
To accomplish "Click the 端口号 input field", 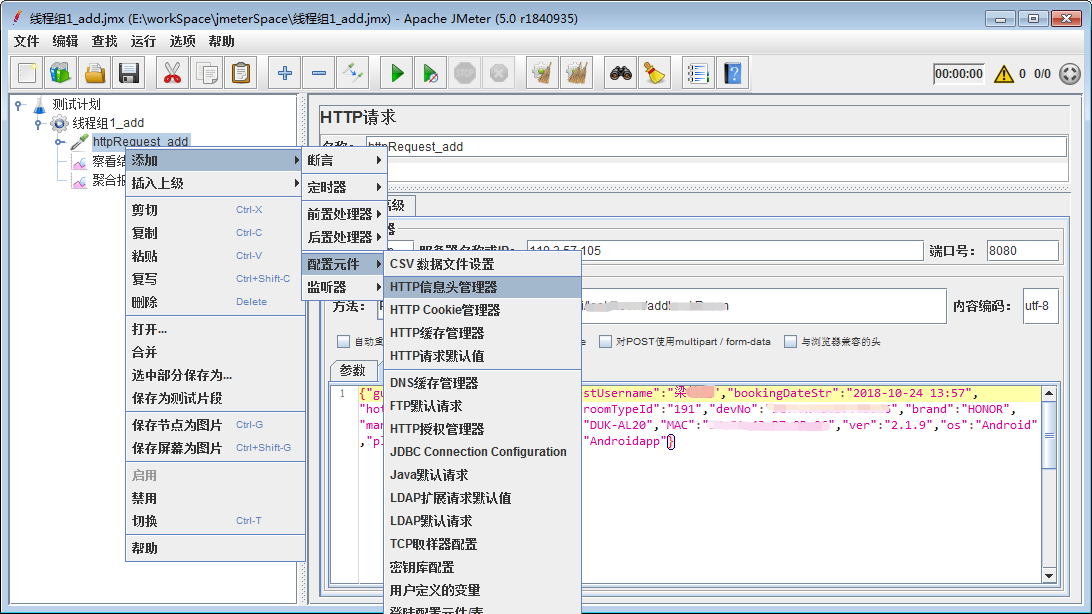I will point(1022,251).
